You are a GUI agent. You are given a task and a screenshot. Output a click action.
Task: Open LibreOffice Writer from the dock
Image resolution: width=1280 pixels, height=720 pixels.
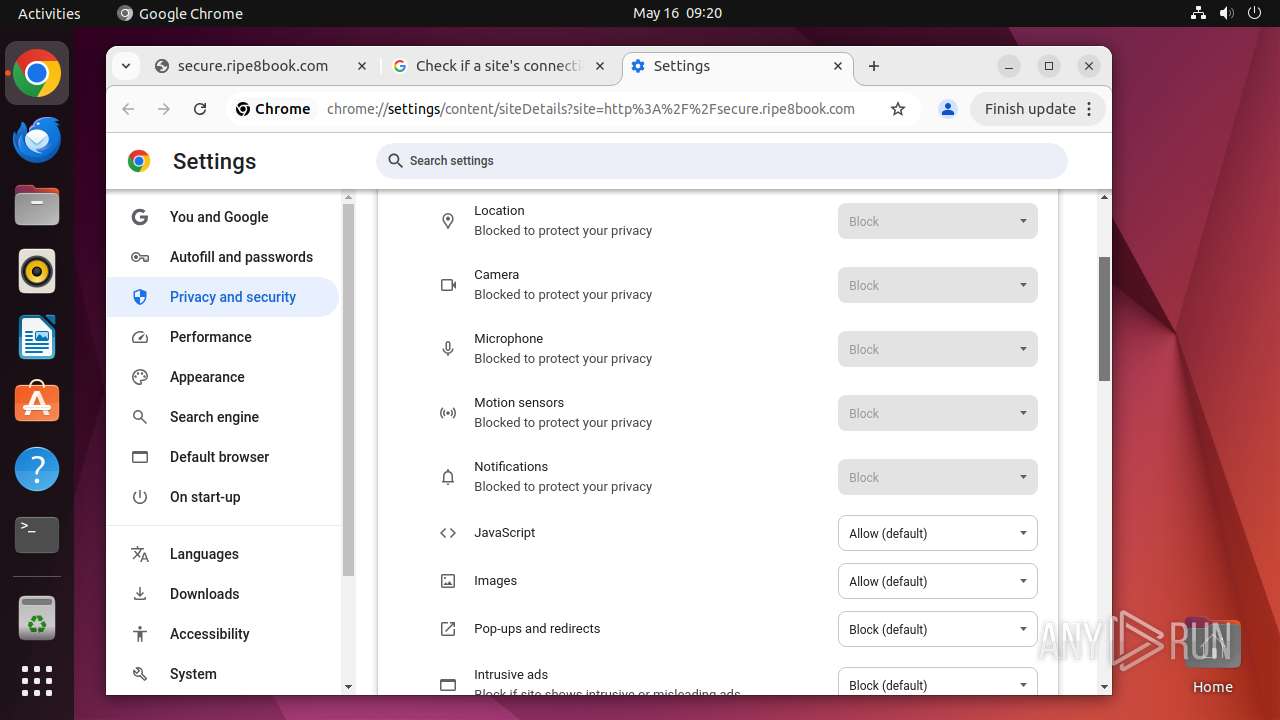click(37, 337)
